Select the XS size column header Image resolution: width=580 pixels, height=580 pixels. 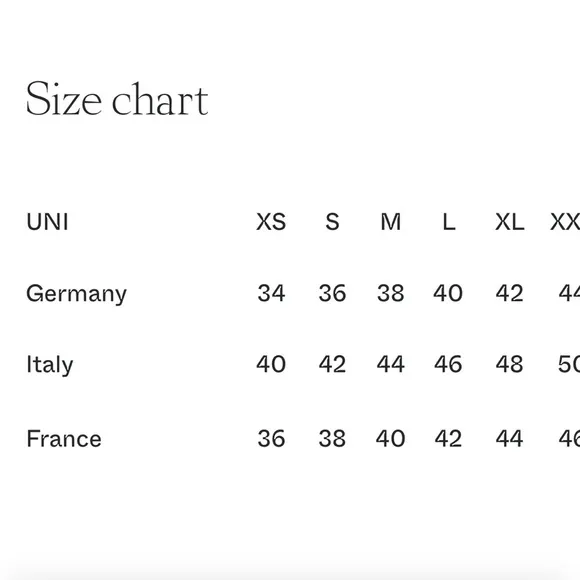point(271,222)
